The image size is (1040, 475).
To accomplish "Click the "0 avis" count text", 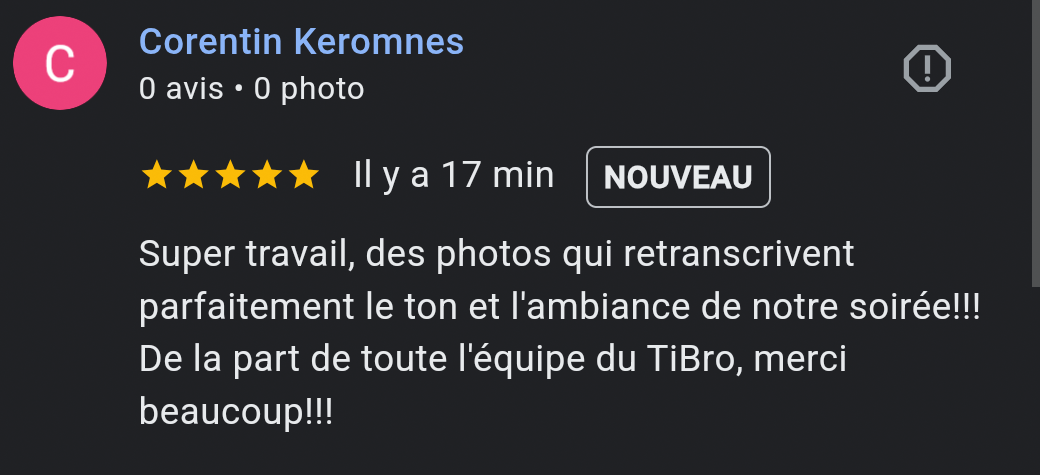I will coord(181,89).
